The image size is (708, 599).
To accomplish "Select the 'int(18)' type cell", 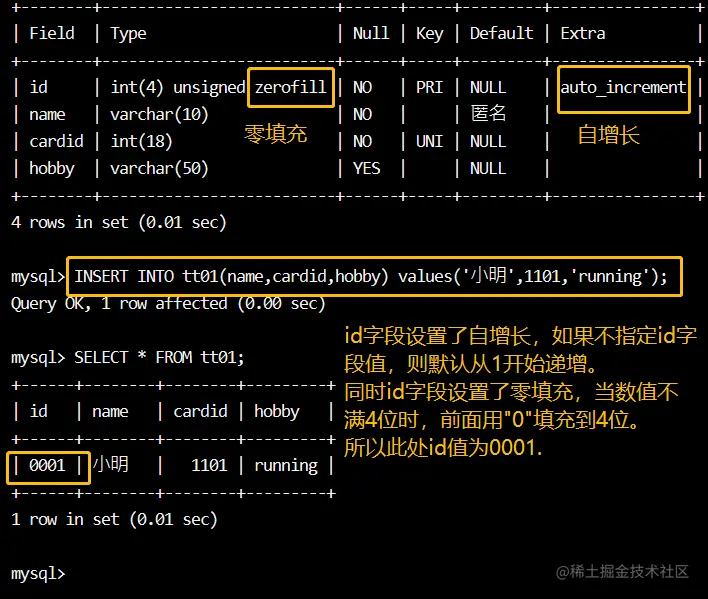I will 141,142.
